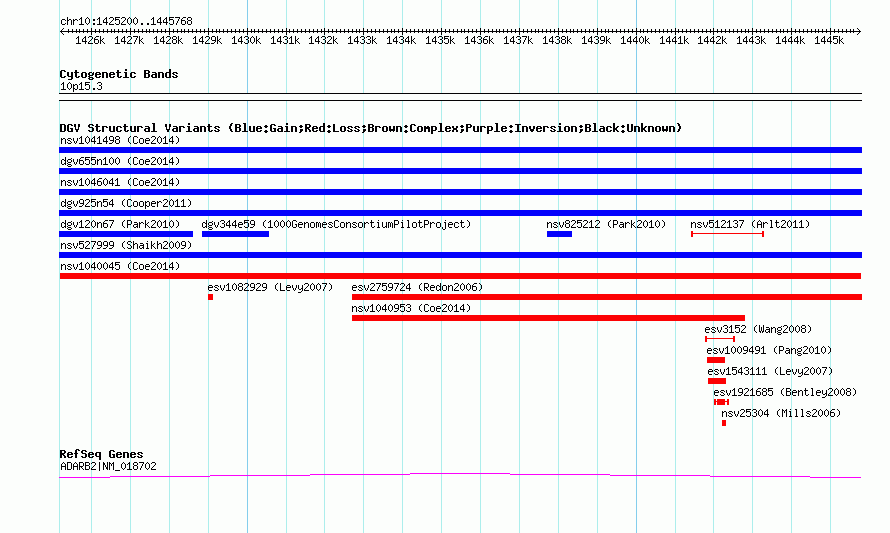This screenshot has height=533, width=890.
Task: Open variant nsv512137 (Arlt2011) label
Action: [x=750, y=224]
